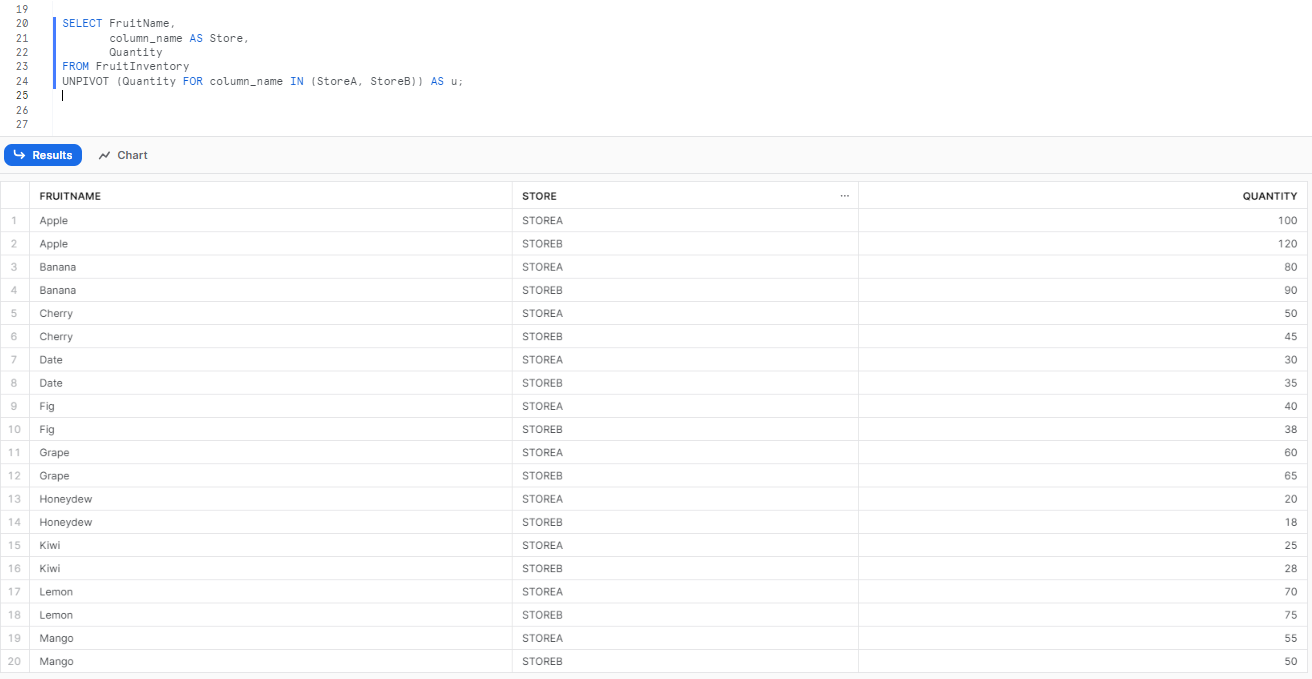Screen dimensions: 1312x679
Task: Click the Results button
Action: [43, 154]
